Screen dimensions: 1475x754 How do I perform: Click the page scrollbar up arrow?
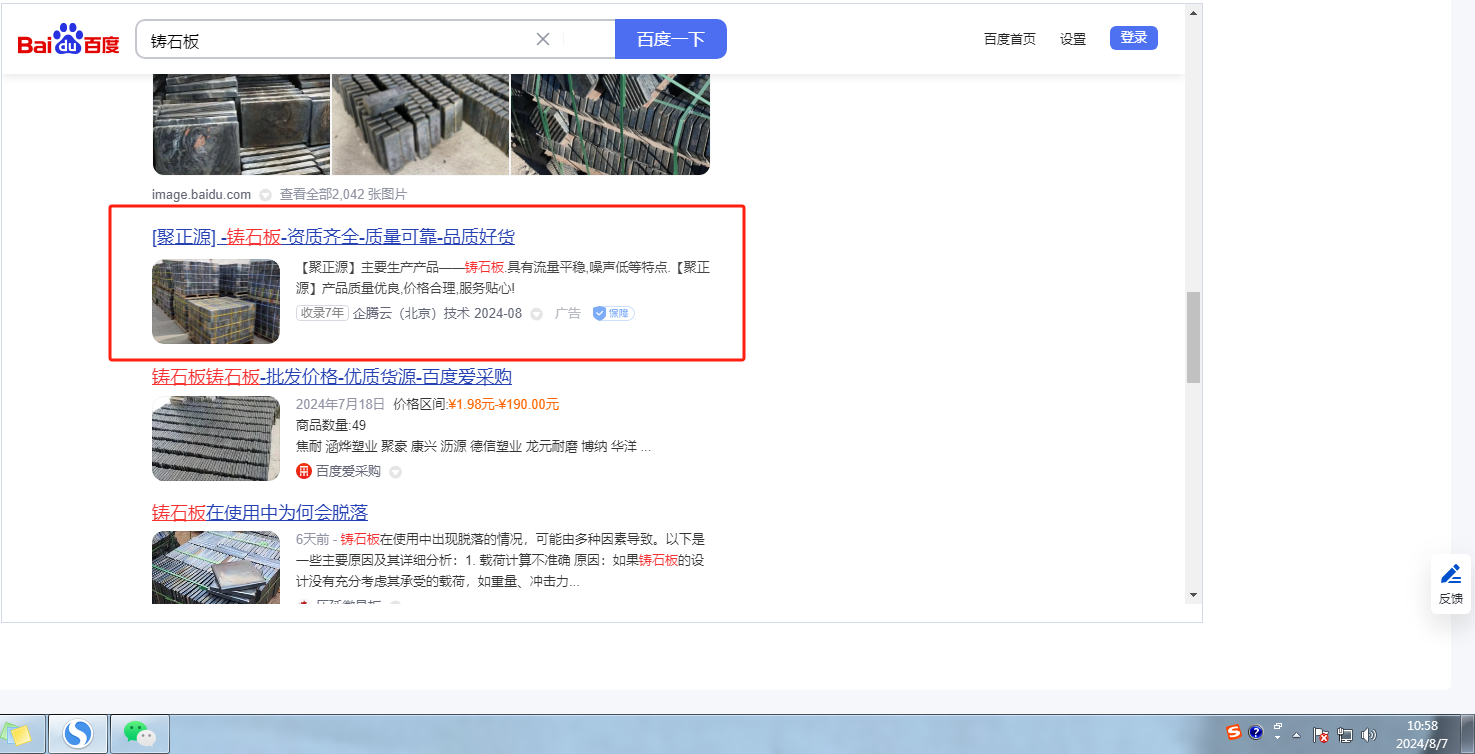pos(1193,14)
